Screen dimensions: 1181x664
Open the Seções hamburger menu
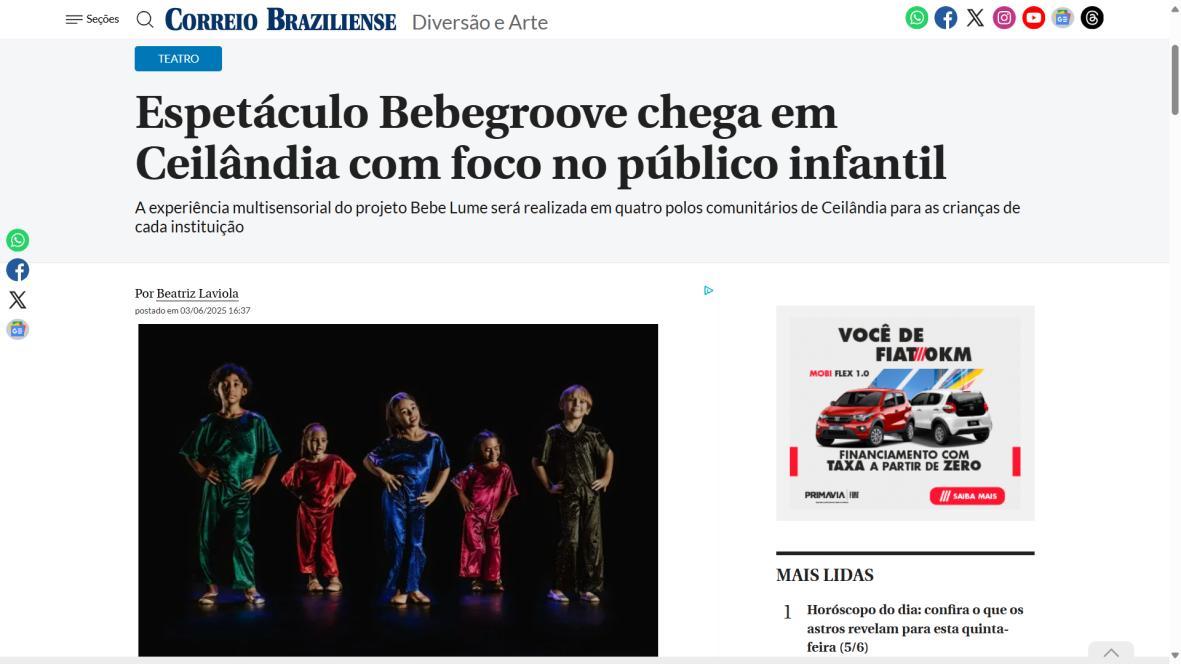click(92, 20)
